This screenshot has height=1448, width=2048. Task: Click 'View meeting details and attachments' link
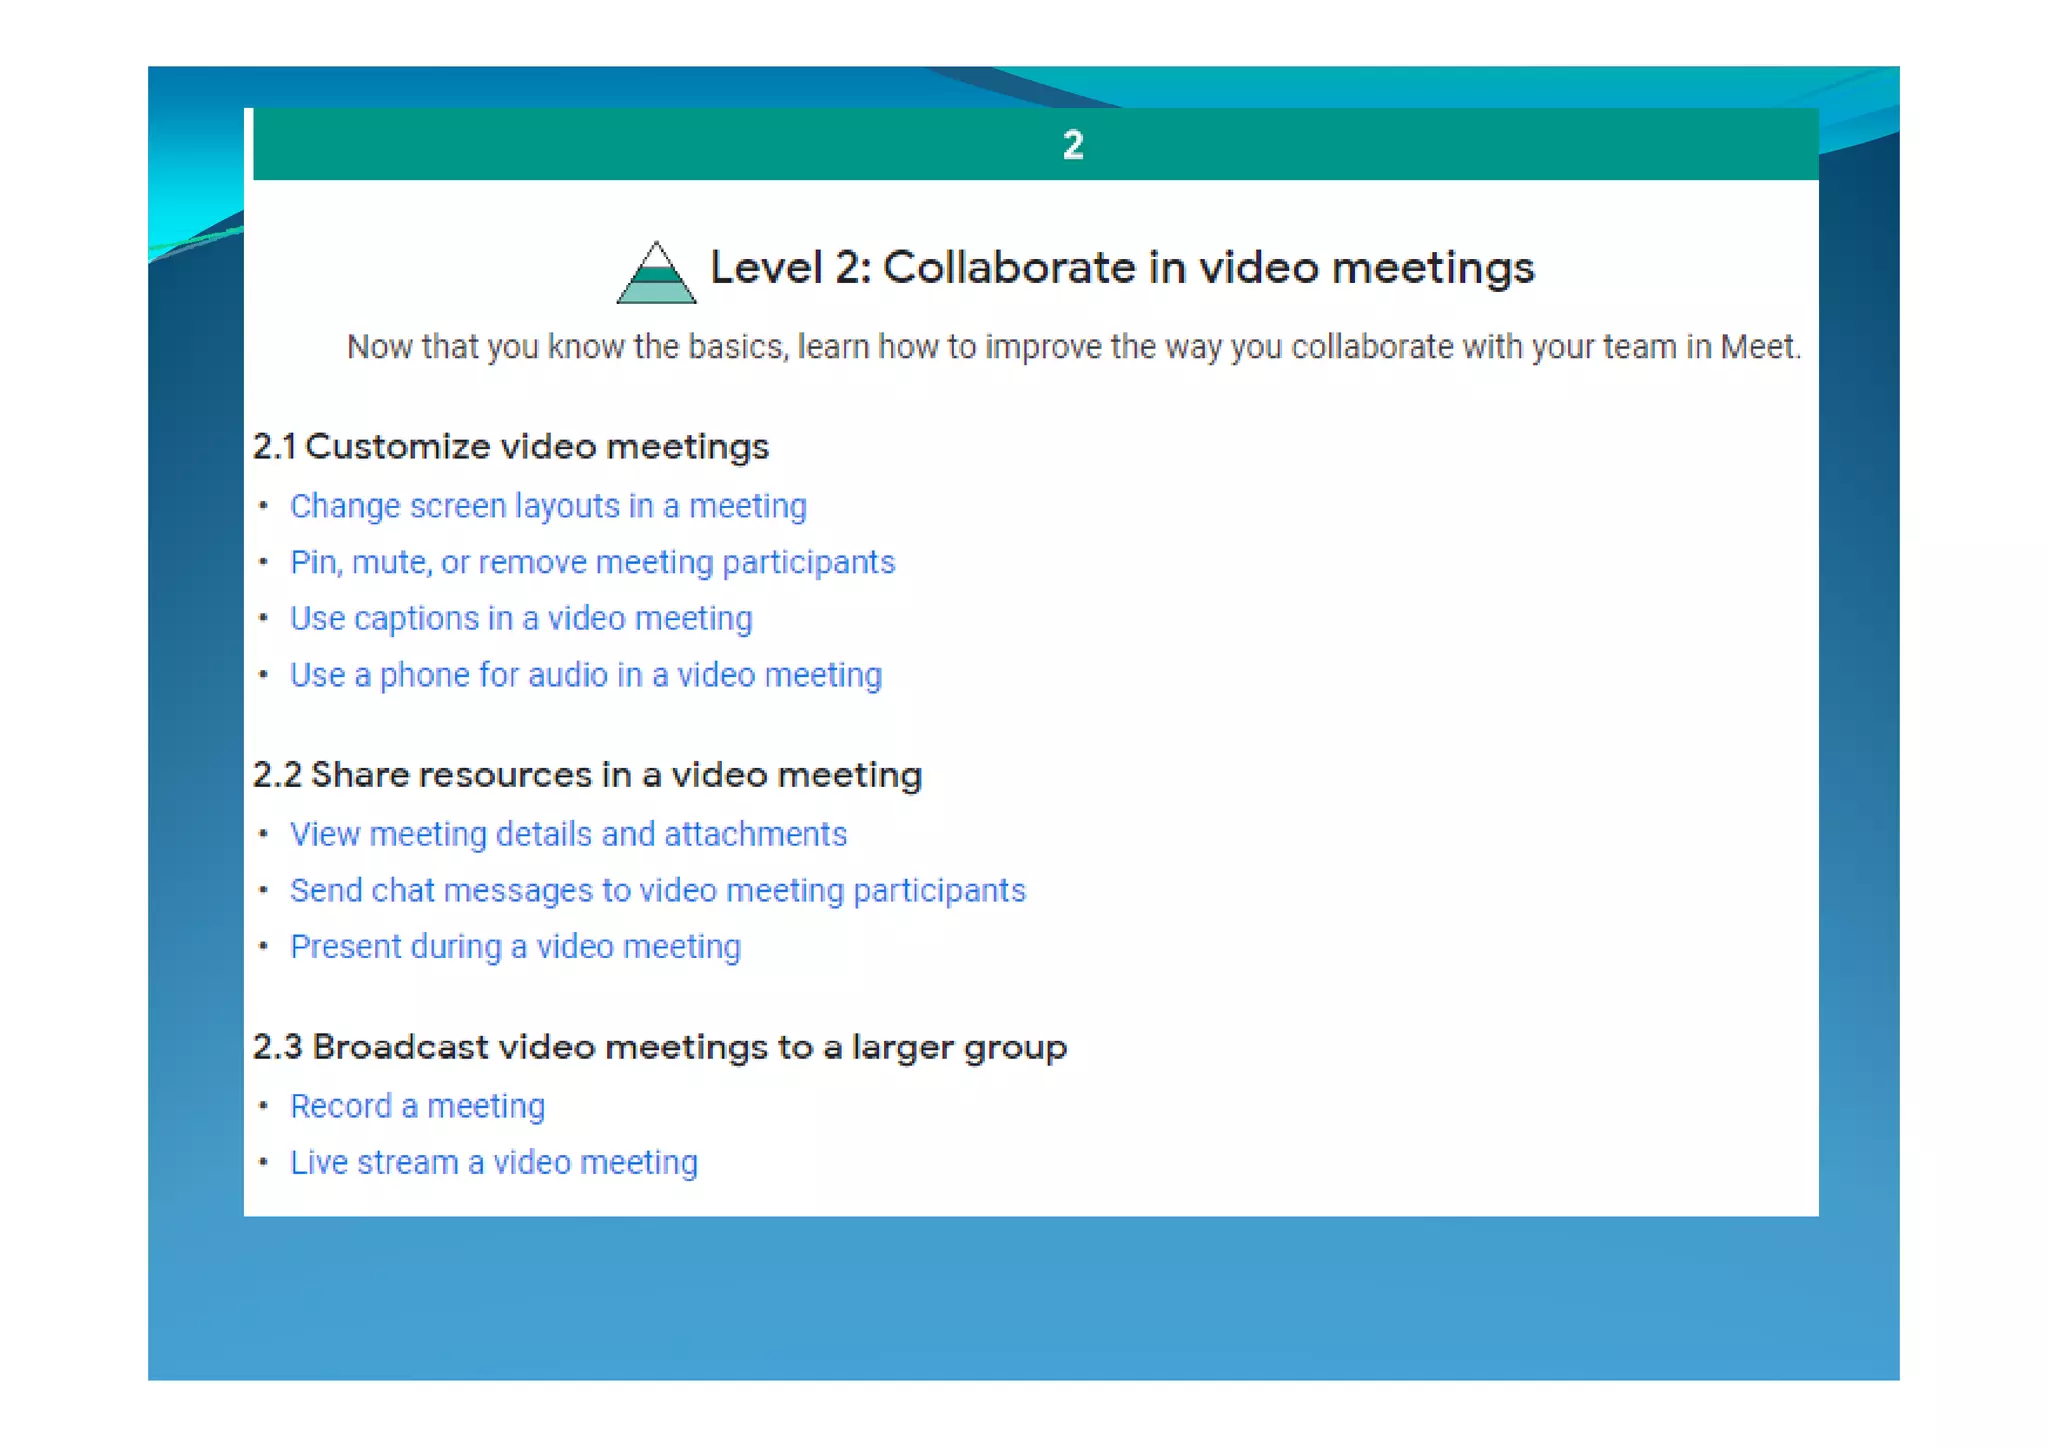568,834
